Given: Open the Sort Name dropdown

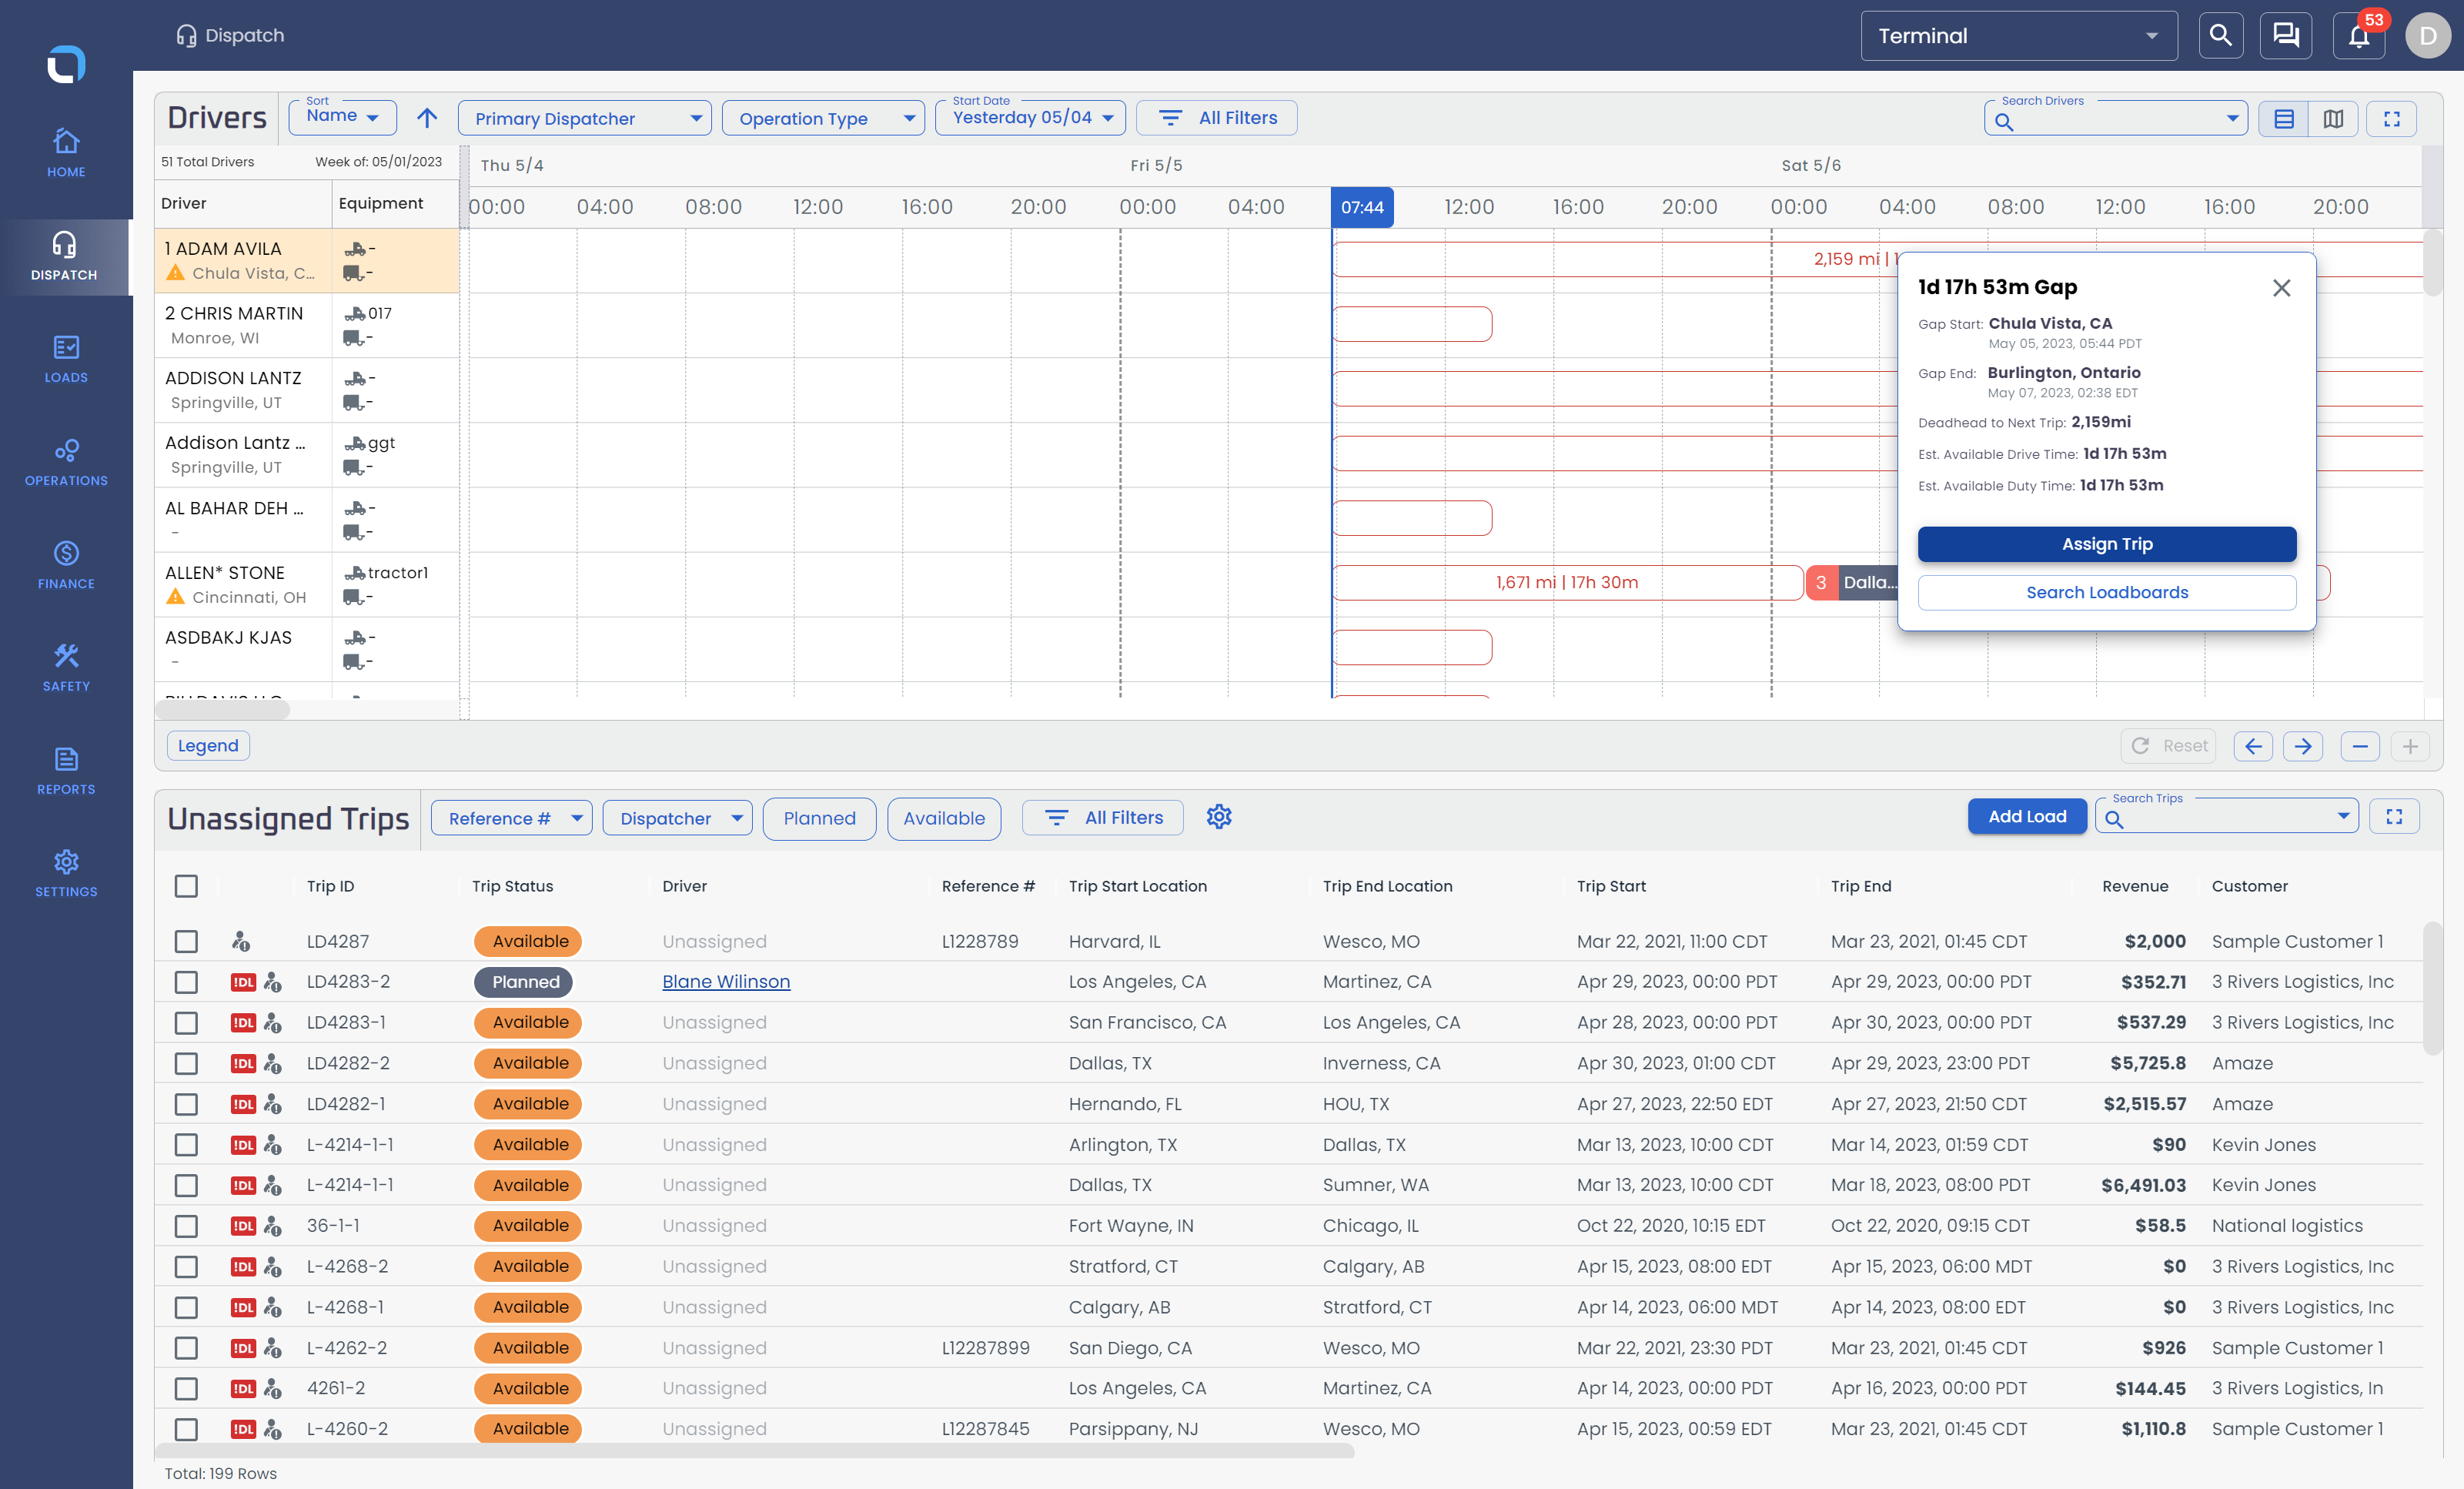Looking at the screenshot, I should pos(343,117).
